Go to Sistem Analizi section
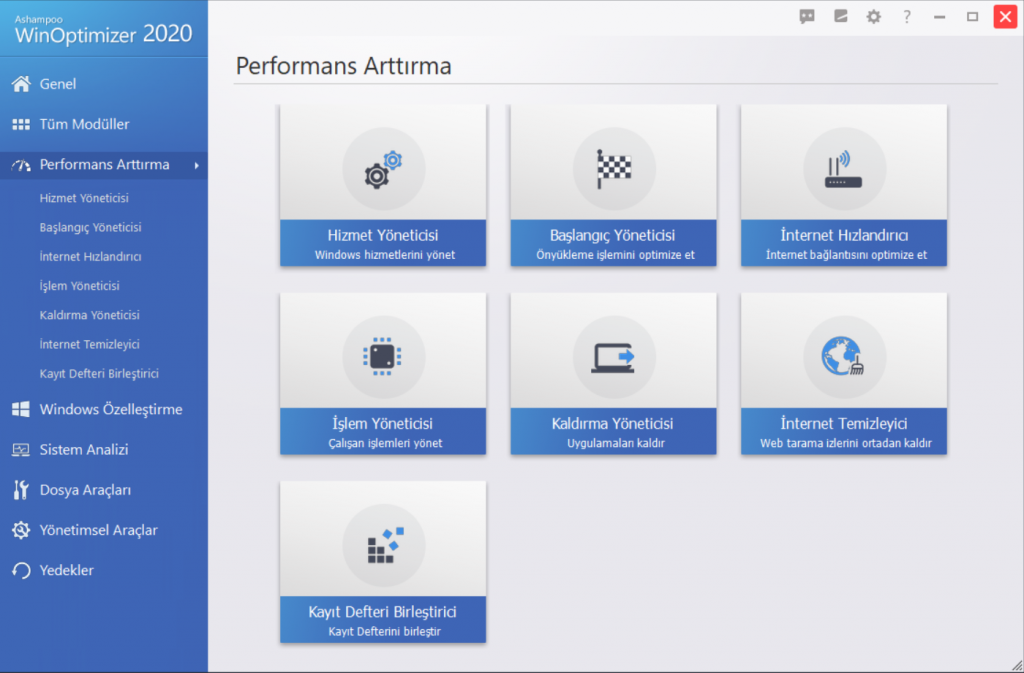The width and height of the screenshot is (1024, 673). (84, 450)
